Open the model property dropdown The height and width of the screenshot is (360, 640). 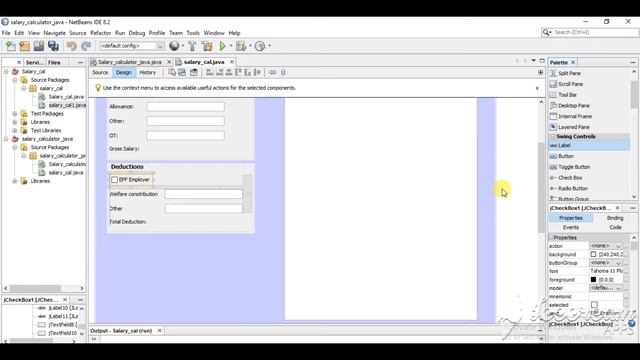tap(606, 288)
